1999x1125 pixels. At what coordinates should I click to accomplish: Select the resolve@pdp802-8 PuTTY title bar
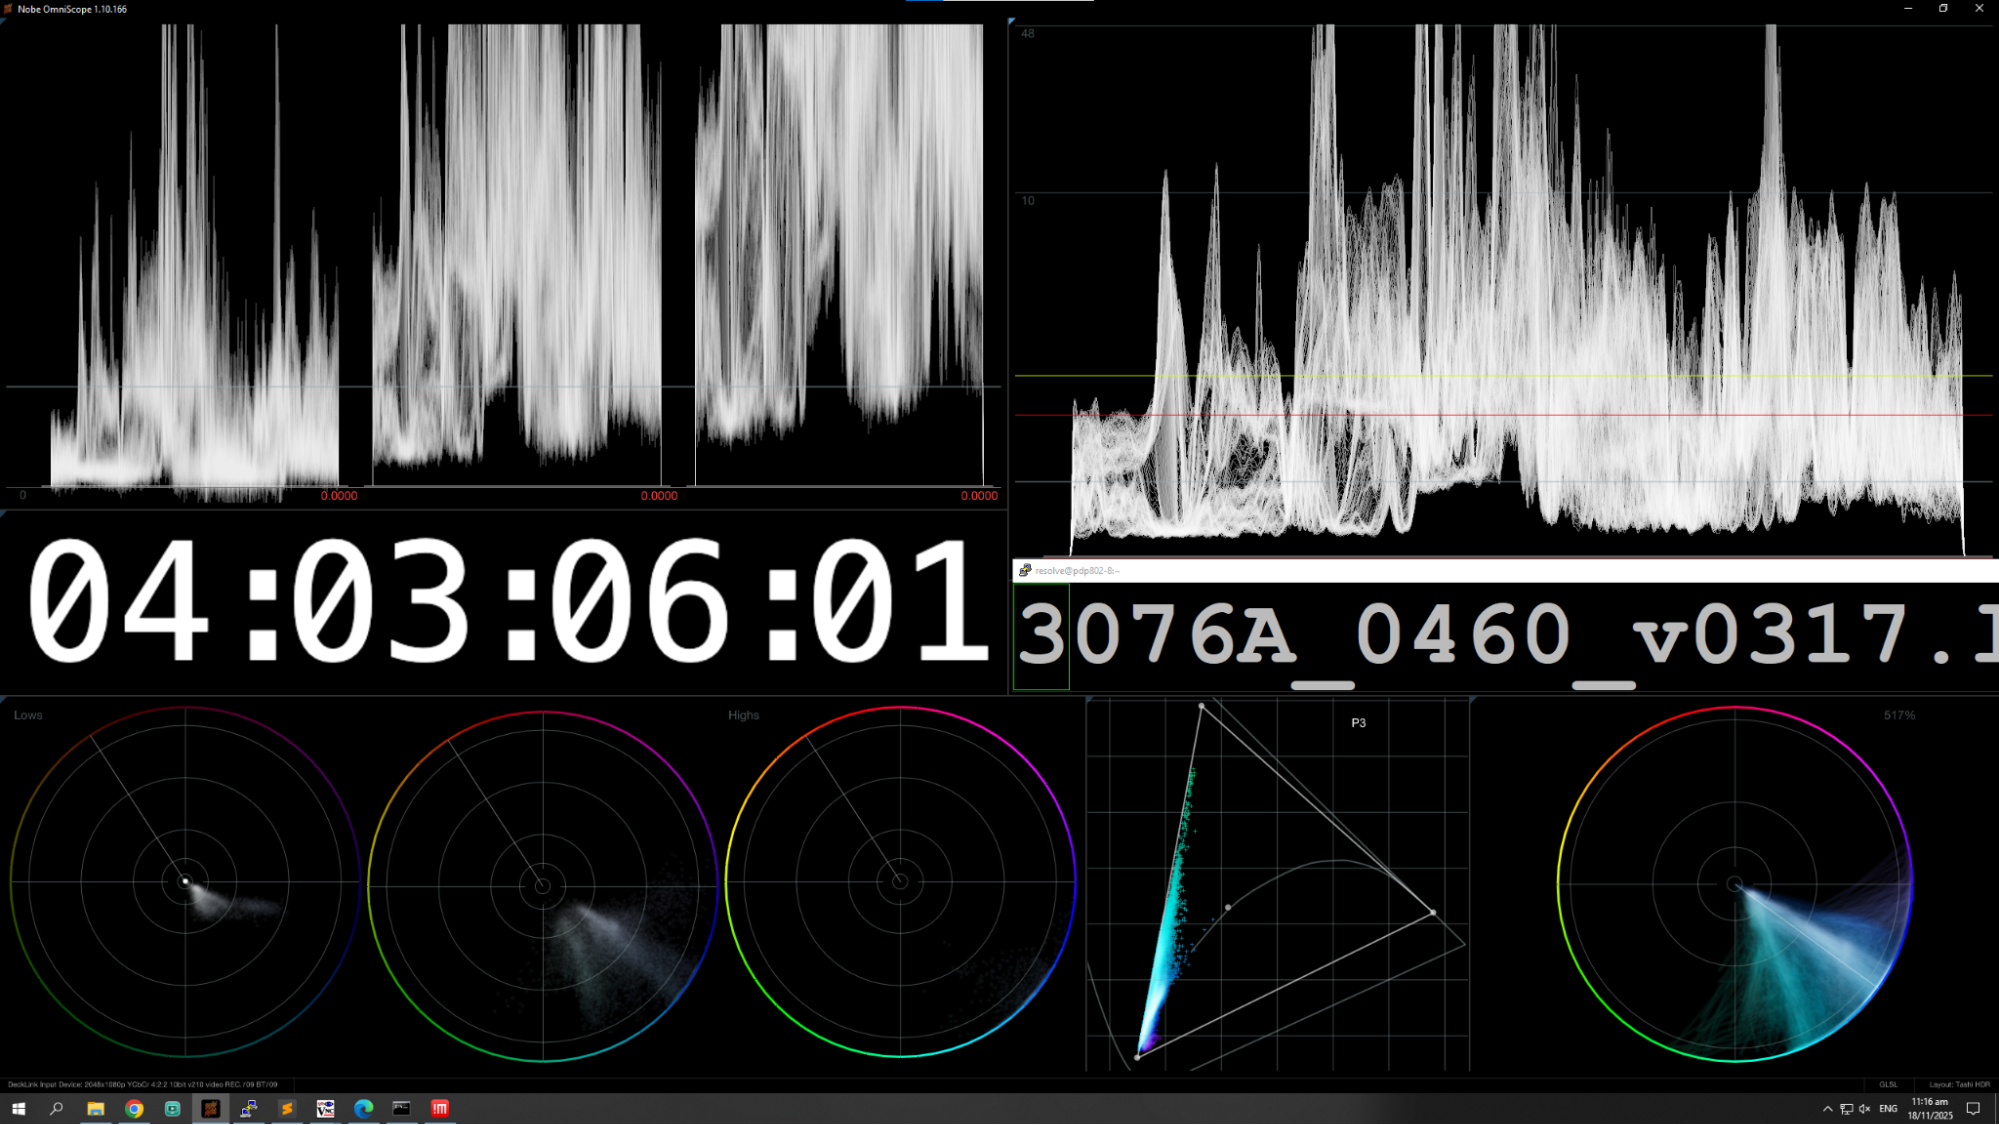1505,570
